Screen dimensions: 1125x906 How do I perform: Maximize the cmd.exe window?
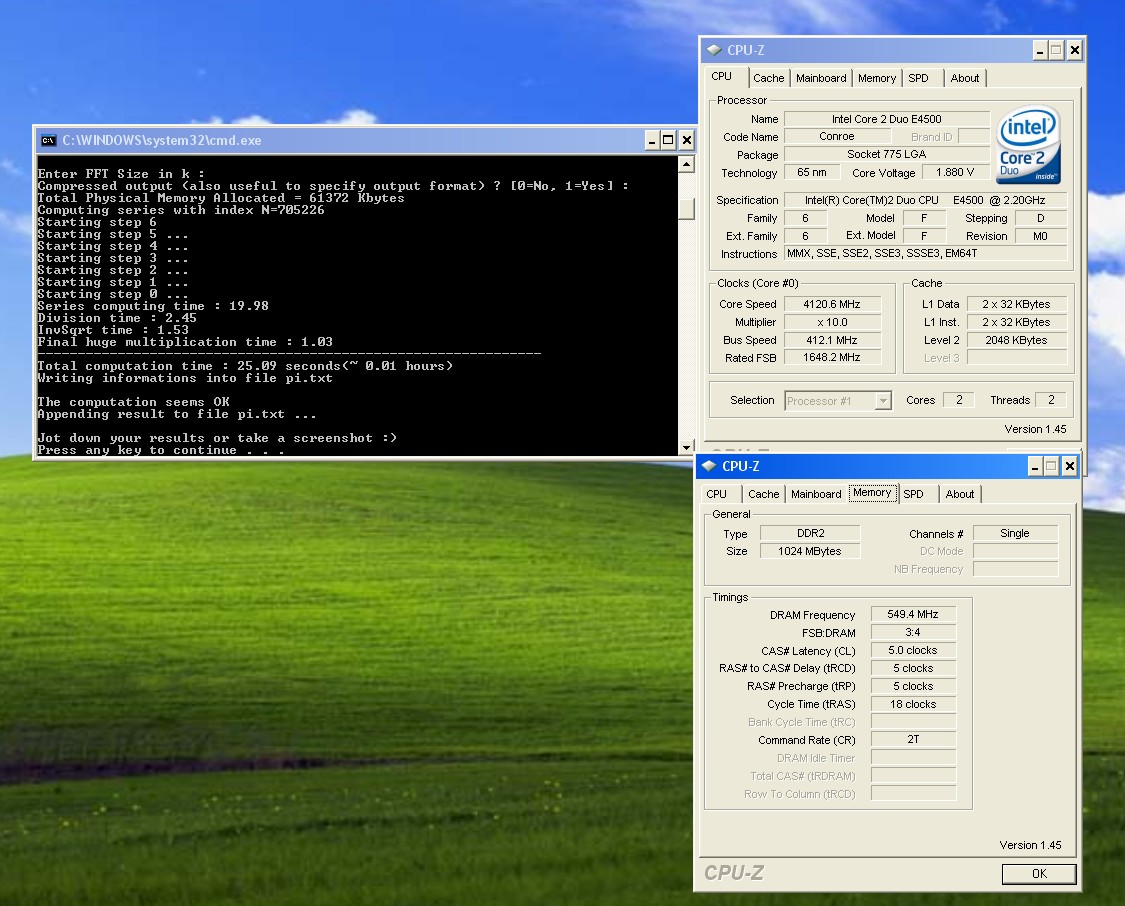click(x=668, y=141)
